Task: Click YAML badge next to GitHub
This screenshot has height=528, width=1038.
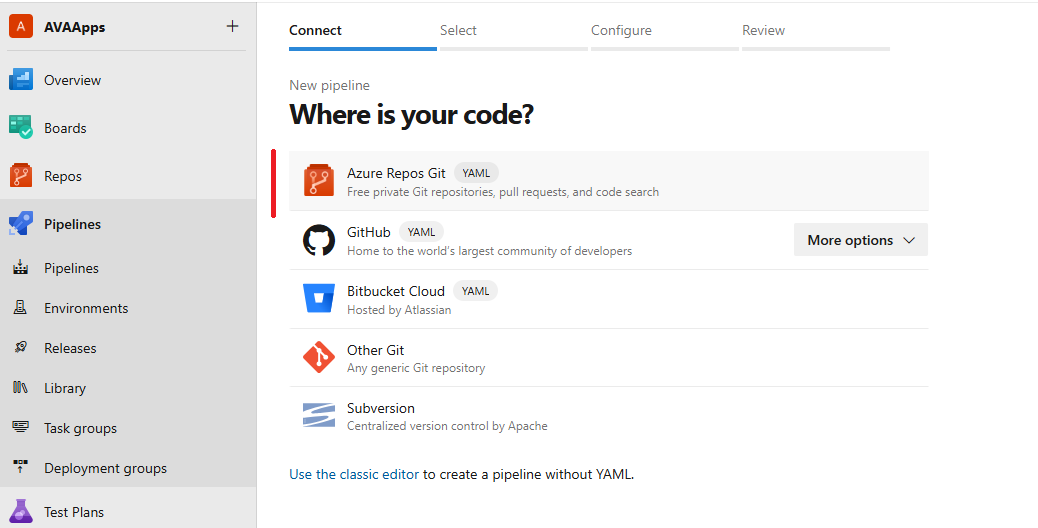Action: pyautogui.click(x=421, y=232)
